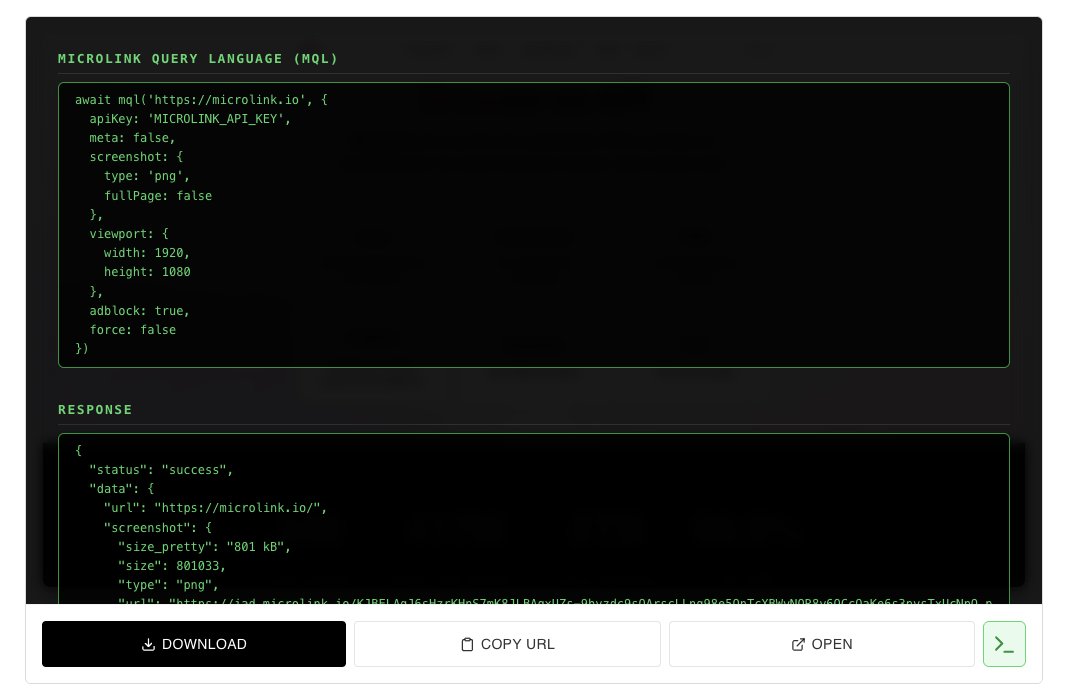Select the Microlink Query Language (MQL) heading
Screen dimensions: 1070x700
coord(198,59)
